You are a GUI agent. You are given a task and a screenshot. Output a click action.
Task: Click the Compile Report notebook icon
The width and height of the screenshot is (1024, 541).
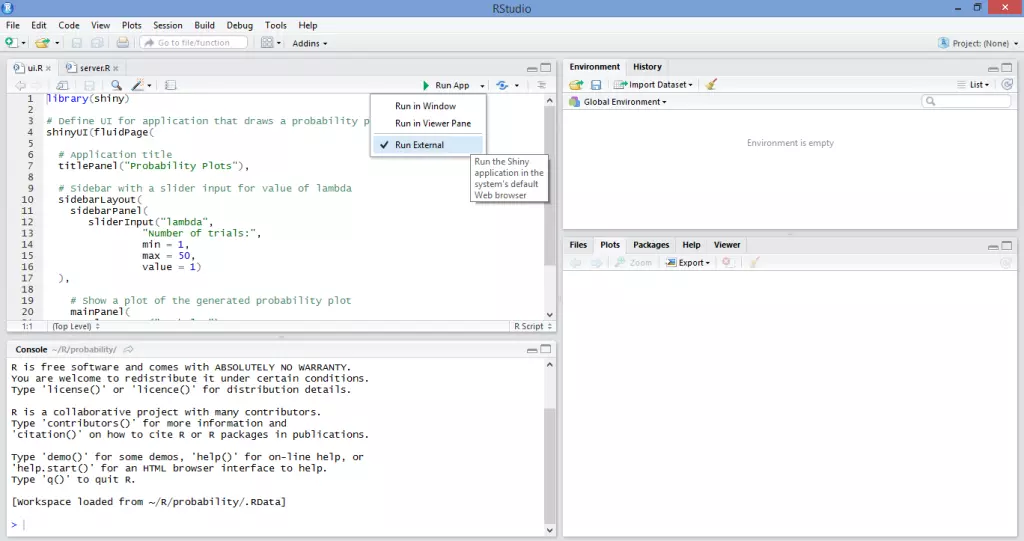pos(170,85)
